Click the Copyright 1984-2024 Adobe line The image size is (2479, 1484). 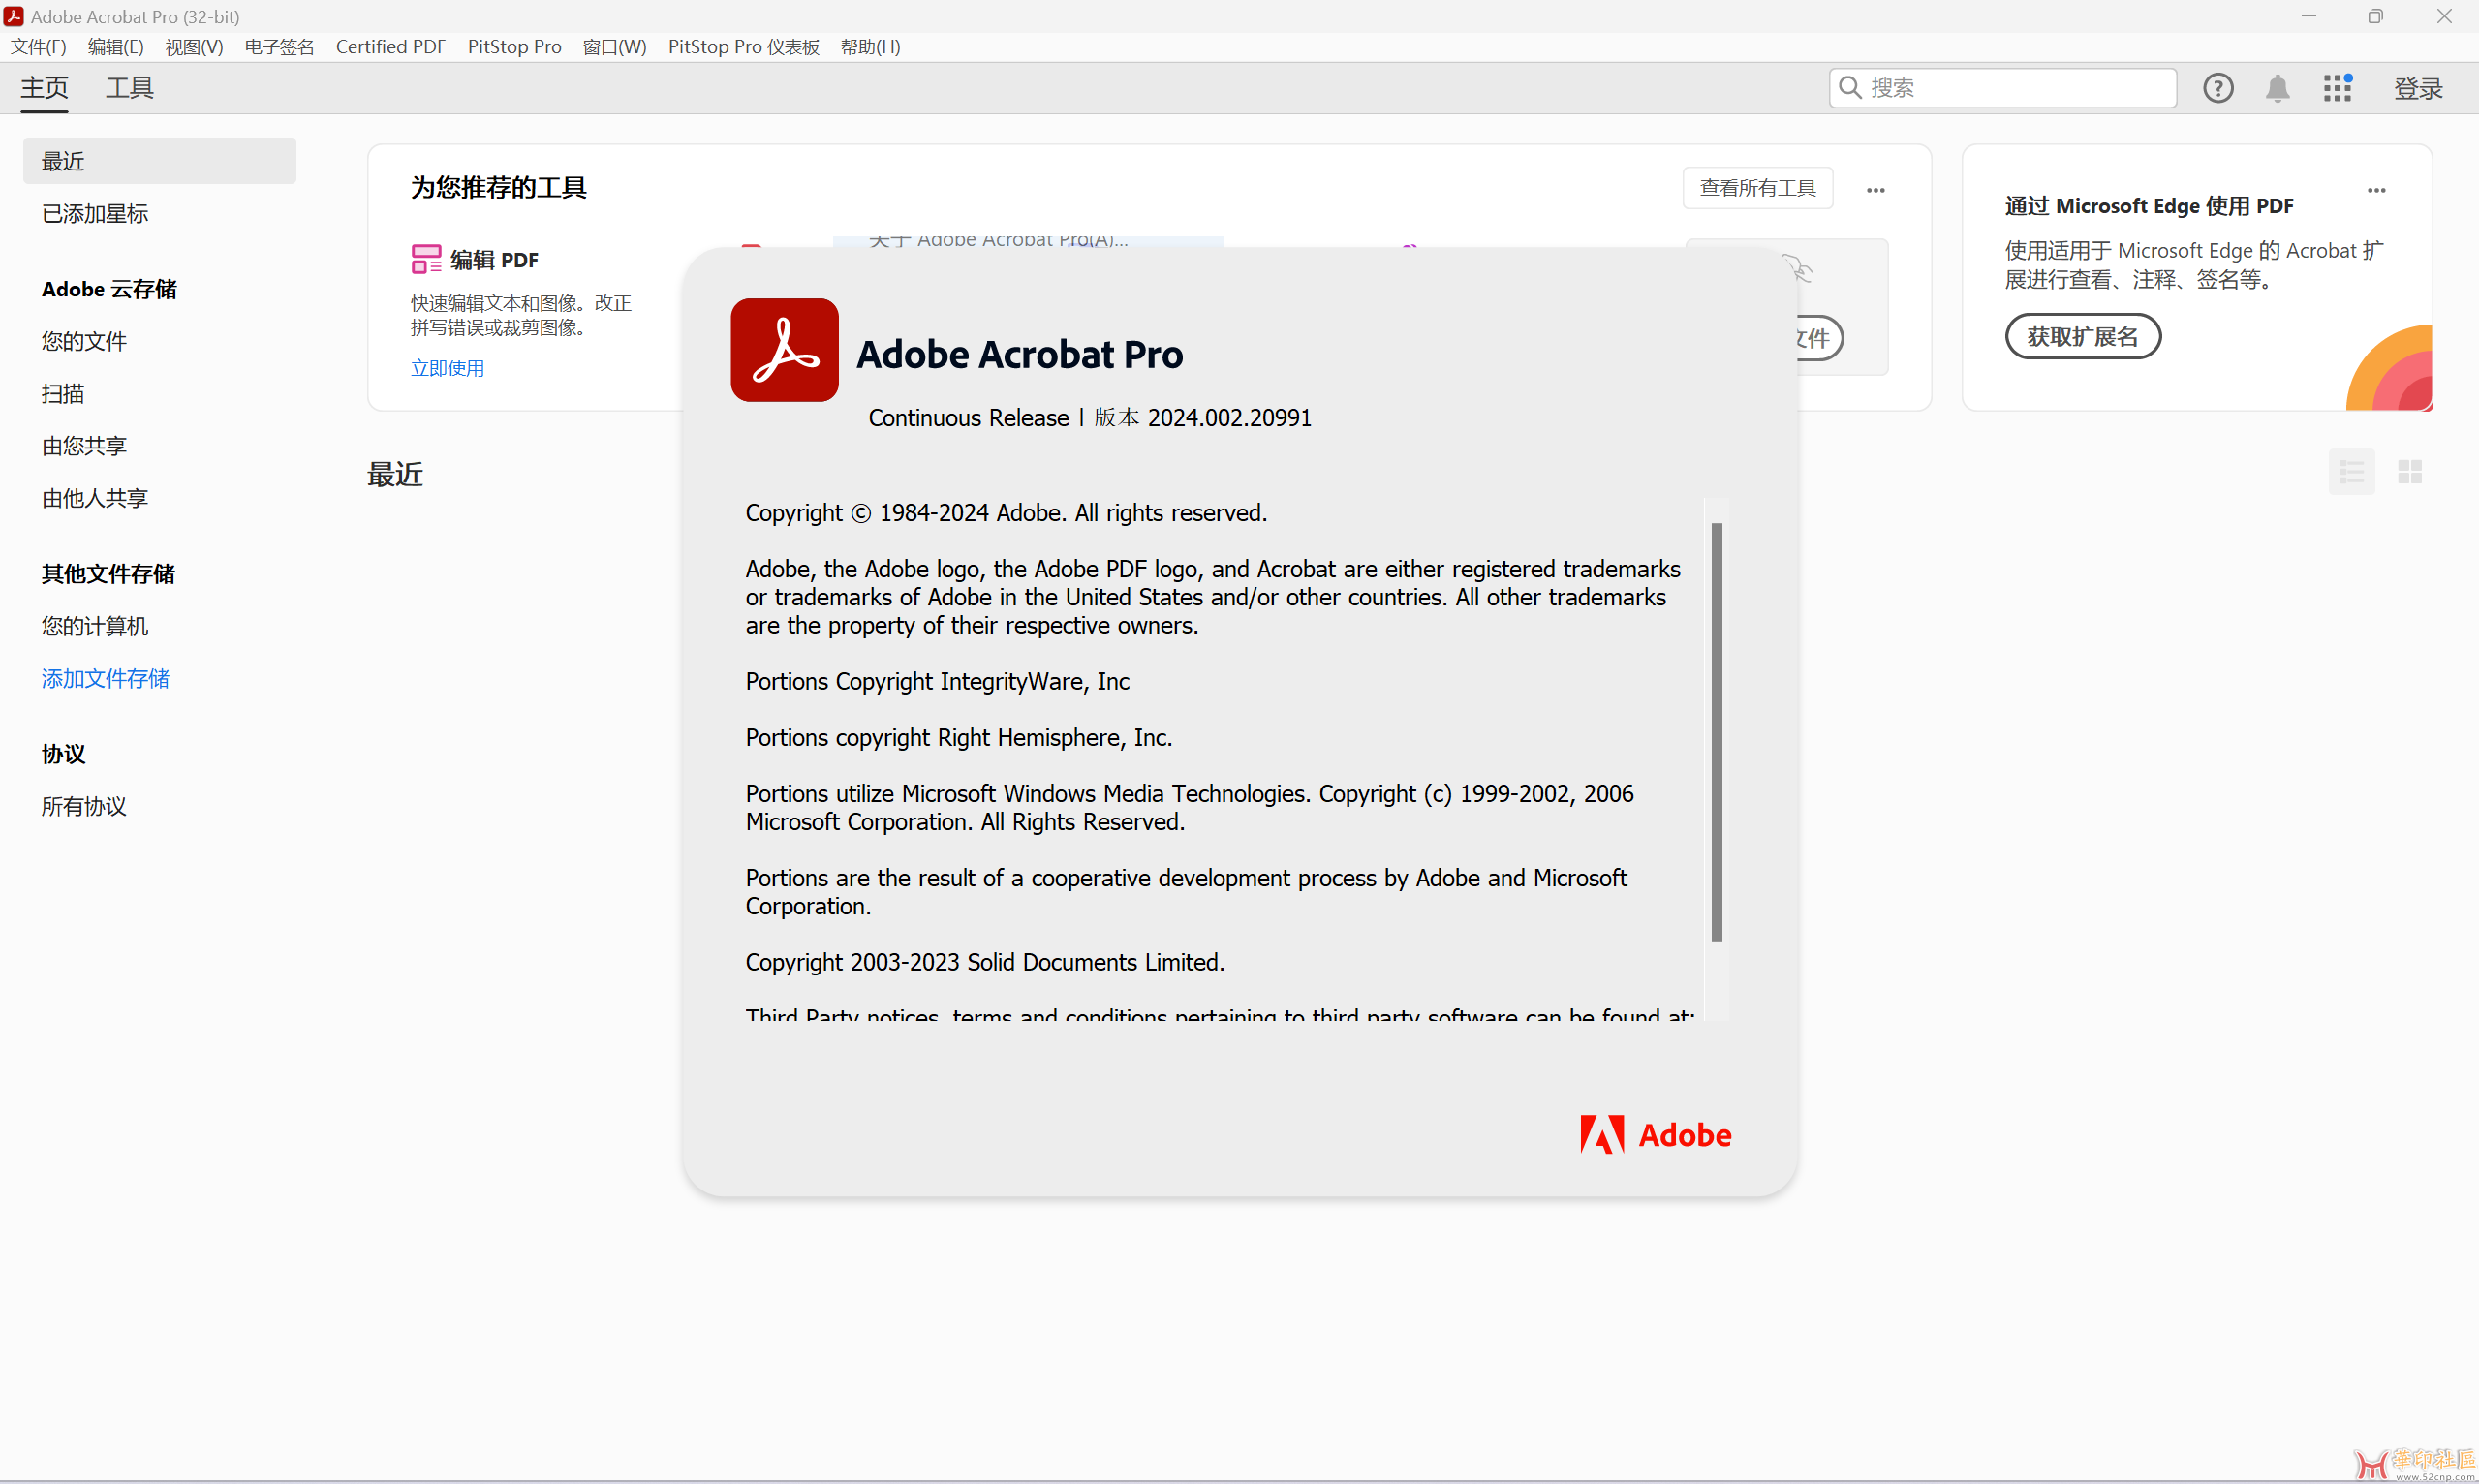[1006, 513]
